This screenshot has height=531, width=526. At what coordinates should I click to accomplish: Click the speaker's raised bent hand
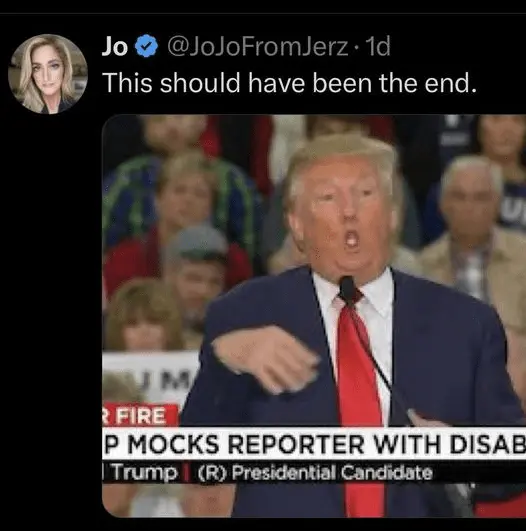[x=266, y=360]
